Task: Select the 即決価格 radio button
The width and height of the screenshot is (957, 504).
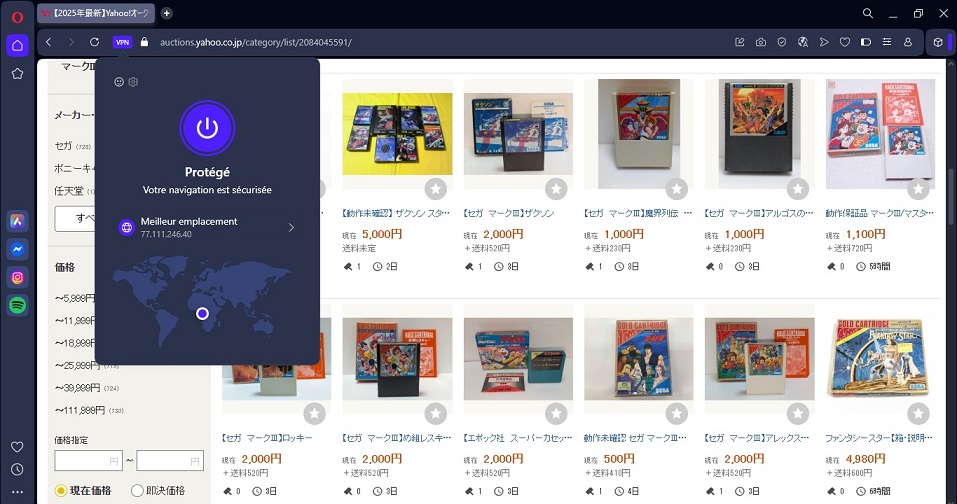Action: 137,491
